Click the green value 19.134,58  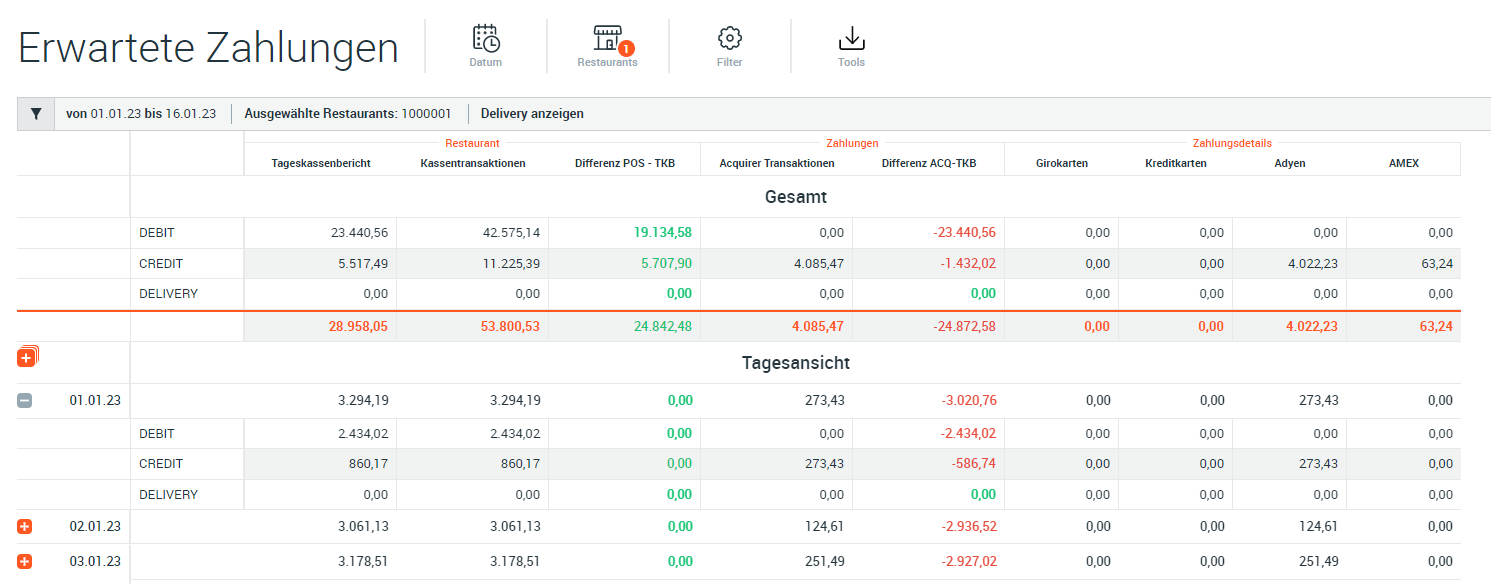tap(662, 233)
